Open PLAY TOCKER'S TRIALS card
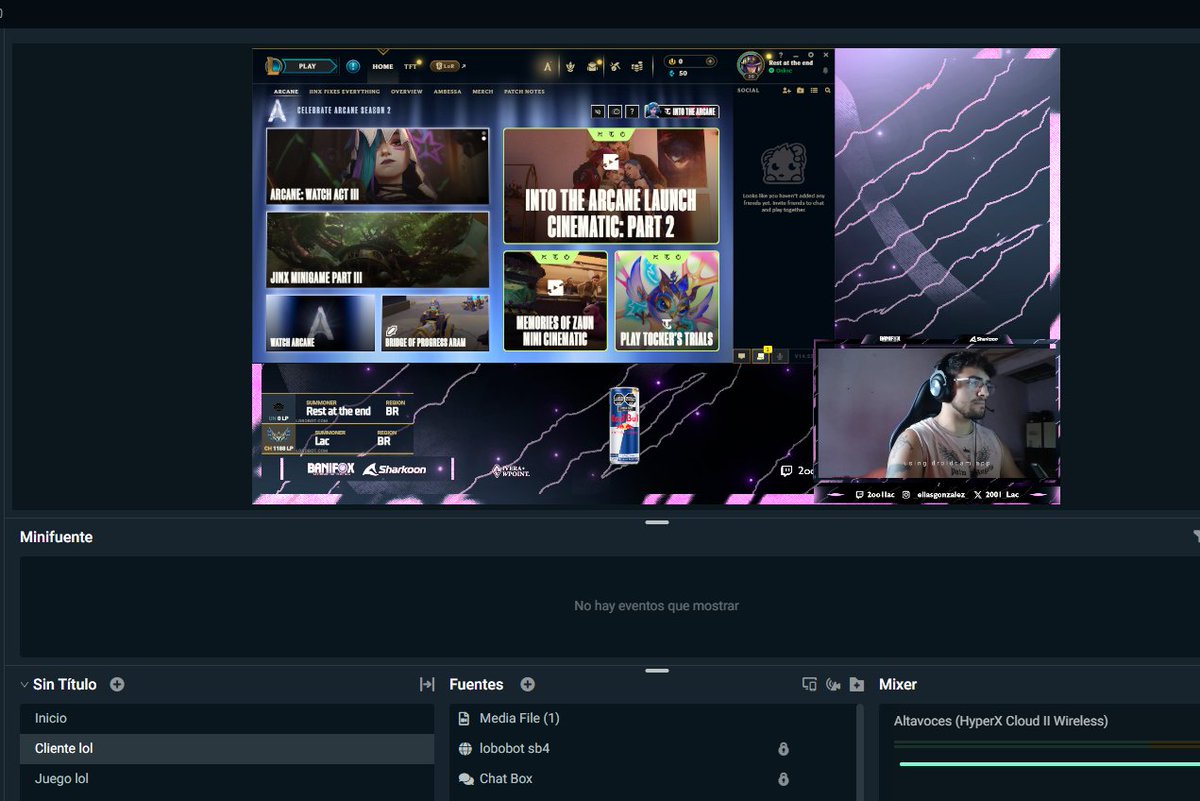This screenshot has height=801, width=1200. (667, 300)
